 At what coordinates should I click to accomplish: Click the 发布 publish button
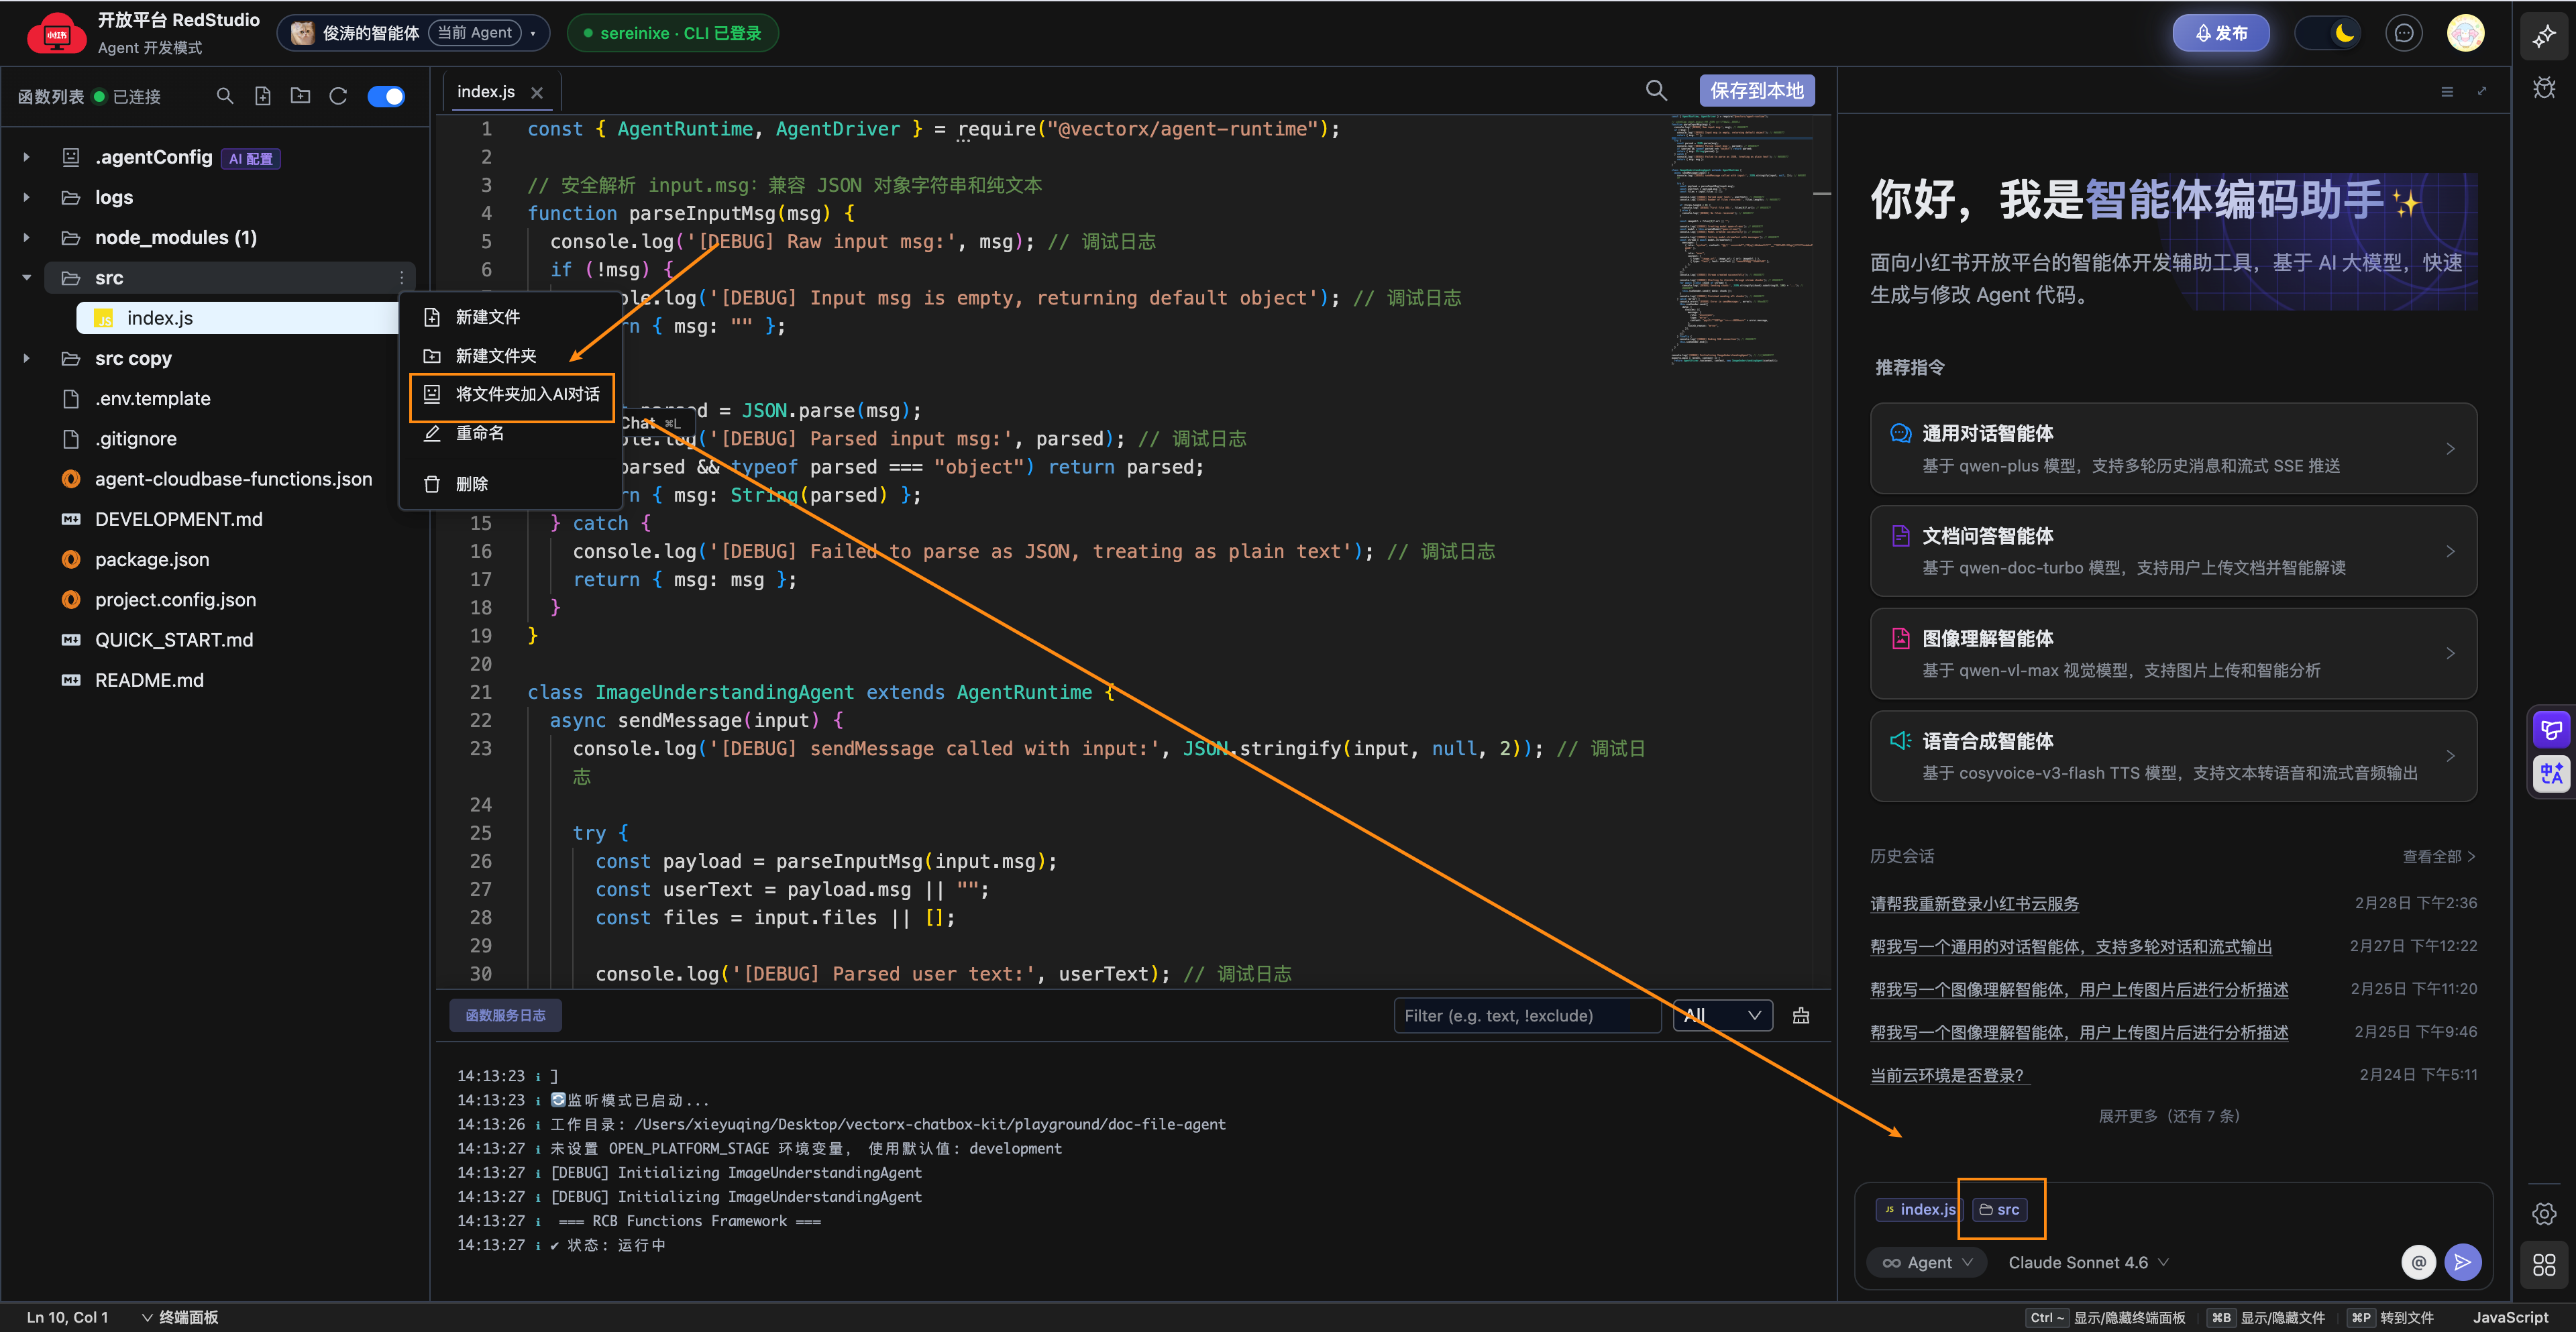pyautogui.click(x=2221, y=33)
